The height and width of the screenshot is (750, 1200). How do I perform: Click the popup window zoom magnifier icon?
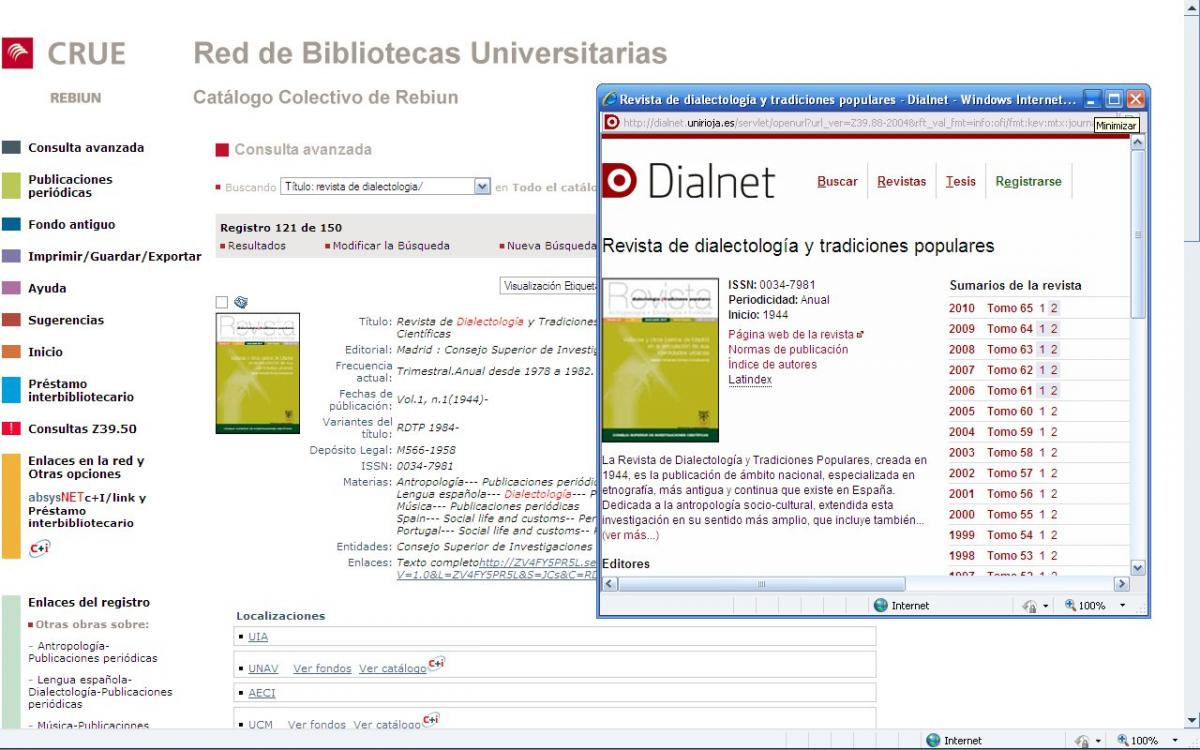pyautogui.click(x=1070, y=605)
